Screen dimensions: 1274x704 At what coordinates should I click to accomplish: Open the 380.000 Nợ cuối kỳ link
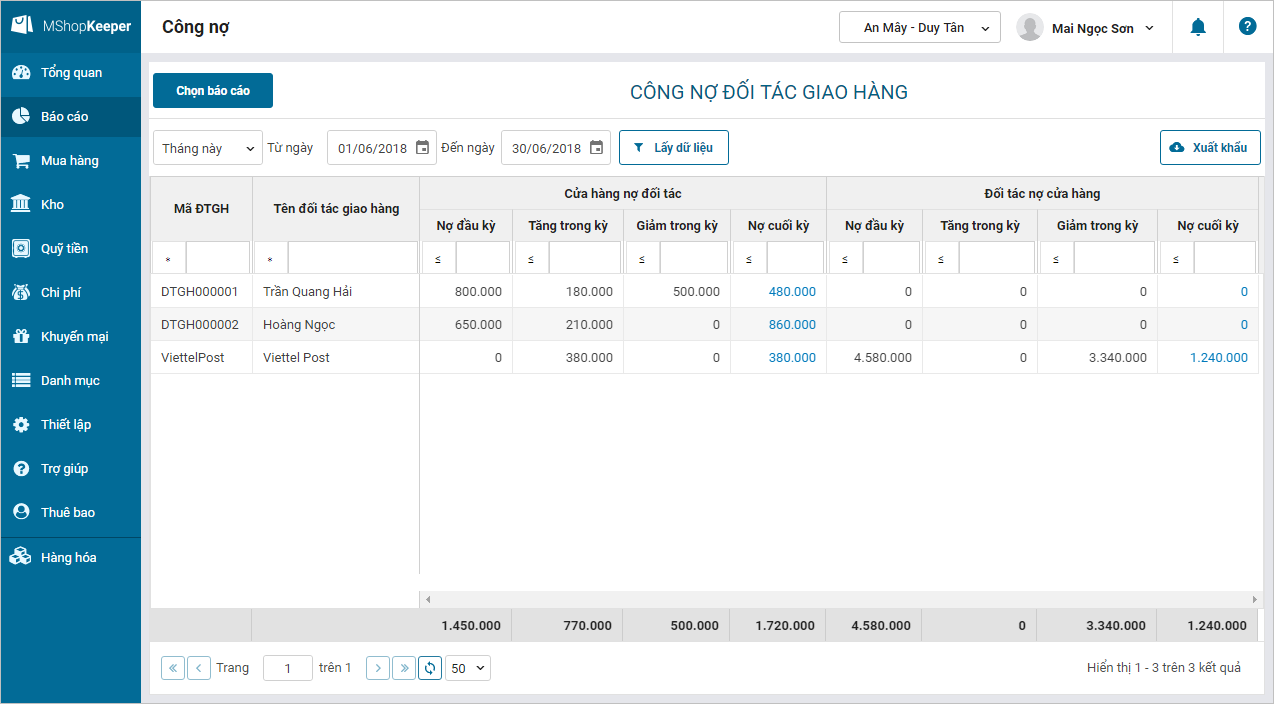pos(792,358)
